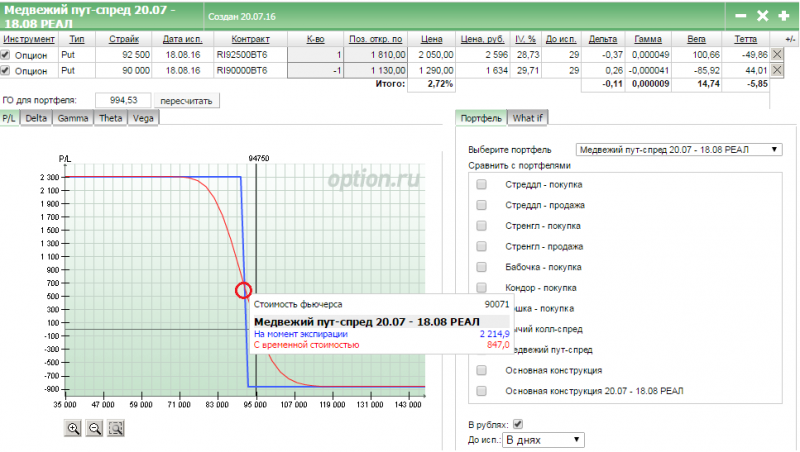The height and width of the screenshot is (452, 800).
Task: Open the Выберите портфель dropdown
Action: point(679,149)
